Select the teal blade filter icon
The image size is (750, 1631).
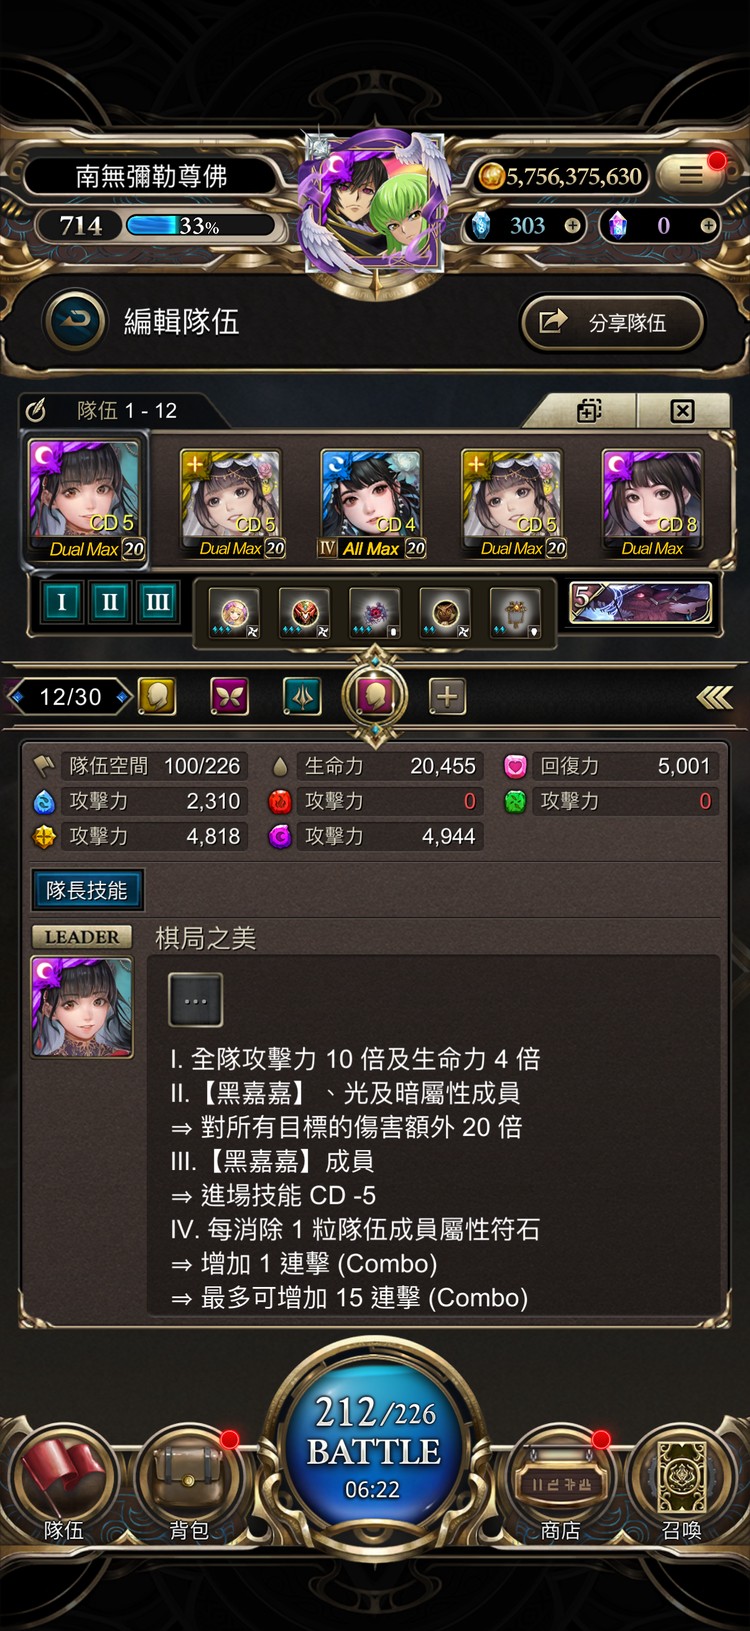coord(302,697)
